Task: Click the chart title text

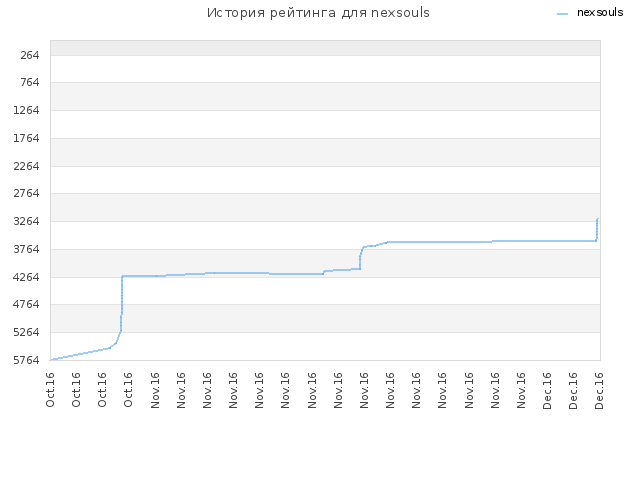Action: [318, 13]
